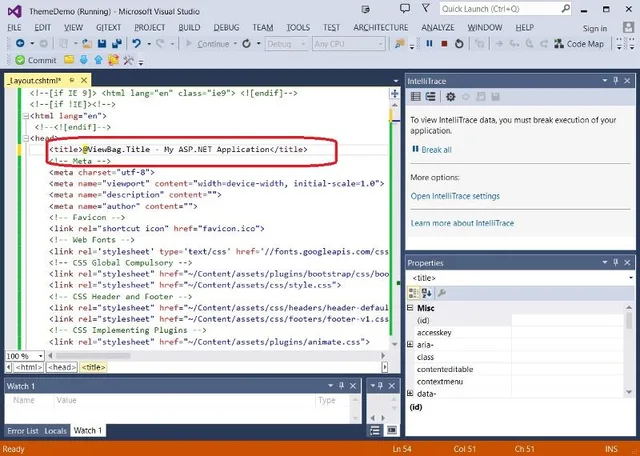Open the WINDOW menu
The image size is (640, 456).
484,27
